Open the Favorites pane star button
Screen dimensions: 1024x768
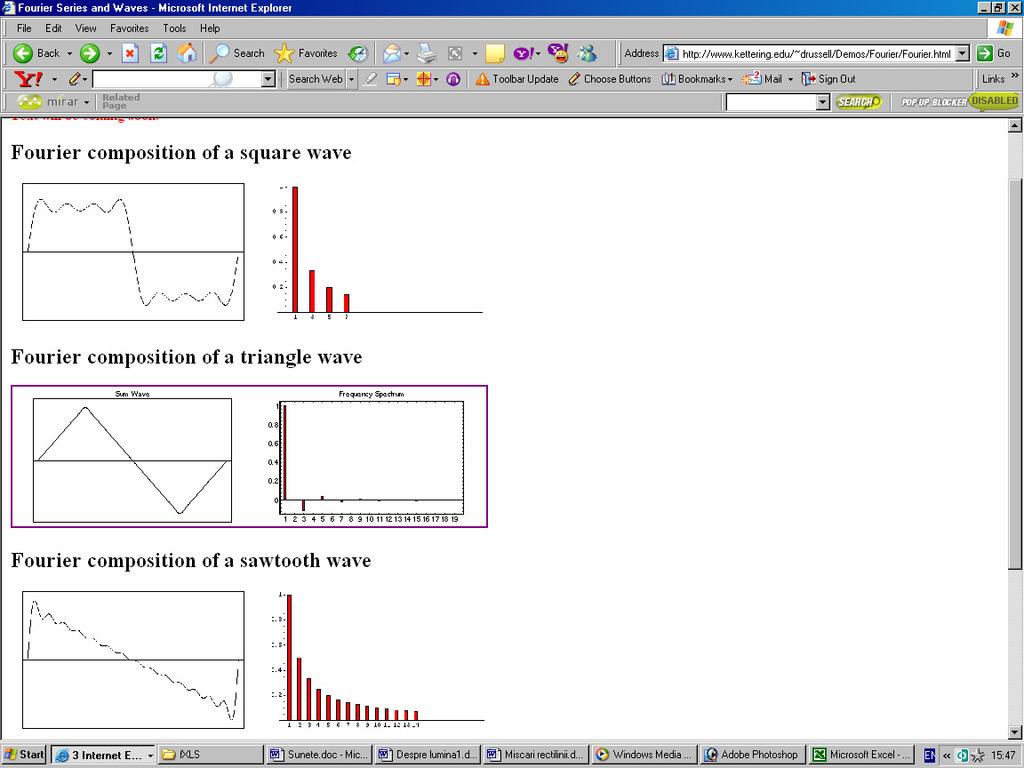(x=306, y=54)
